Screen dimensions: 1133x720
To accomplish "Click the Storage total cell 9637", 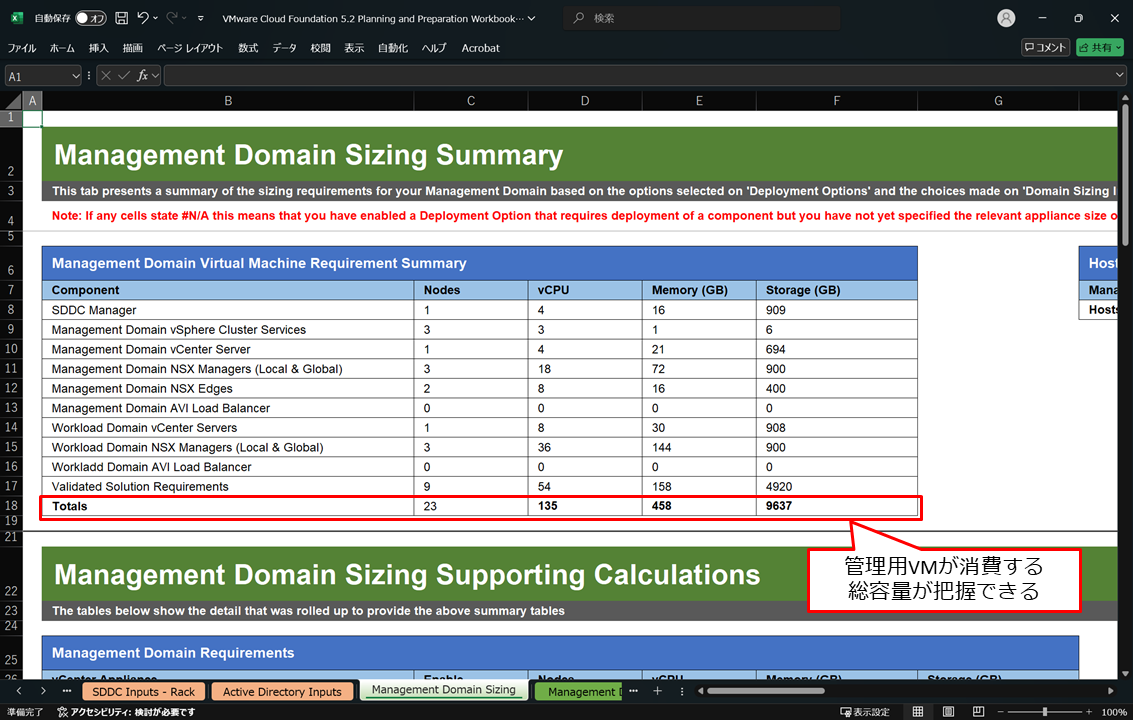I will [837, 506].
